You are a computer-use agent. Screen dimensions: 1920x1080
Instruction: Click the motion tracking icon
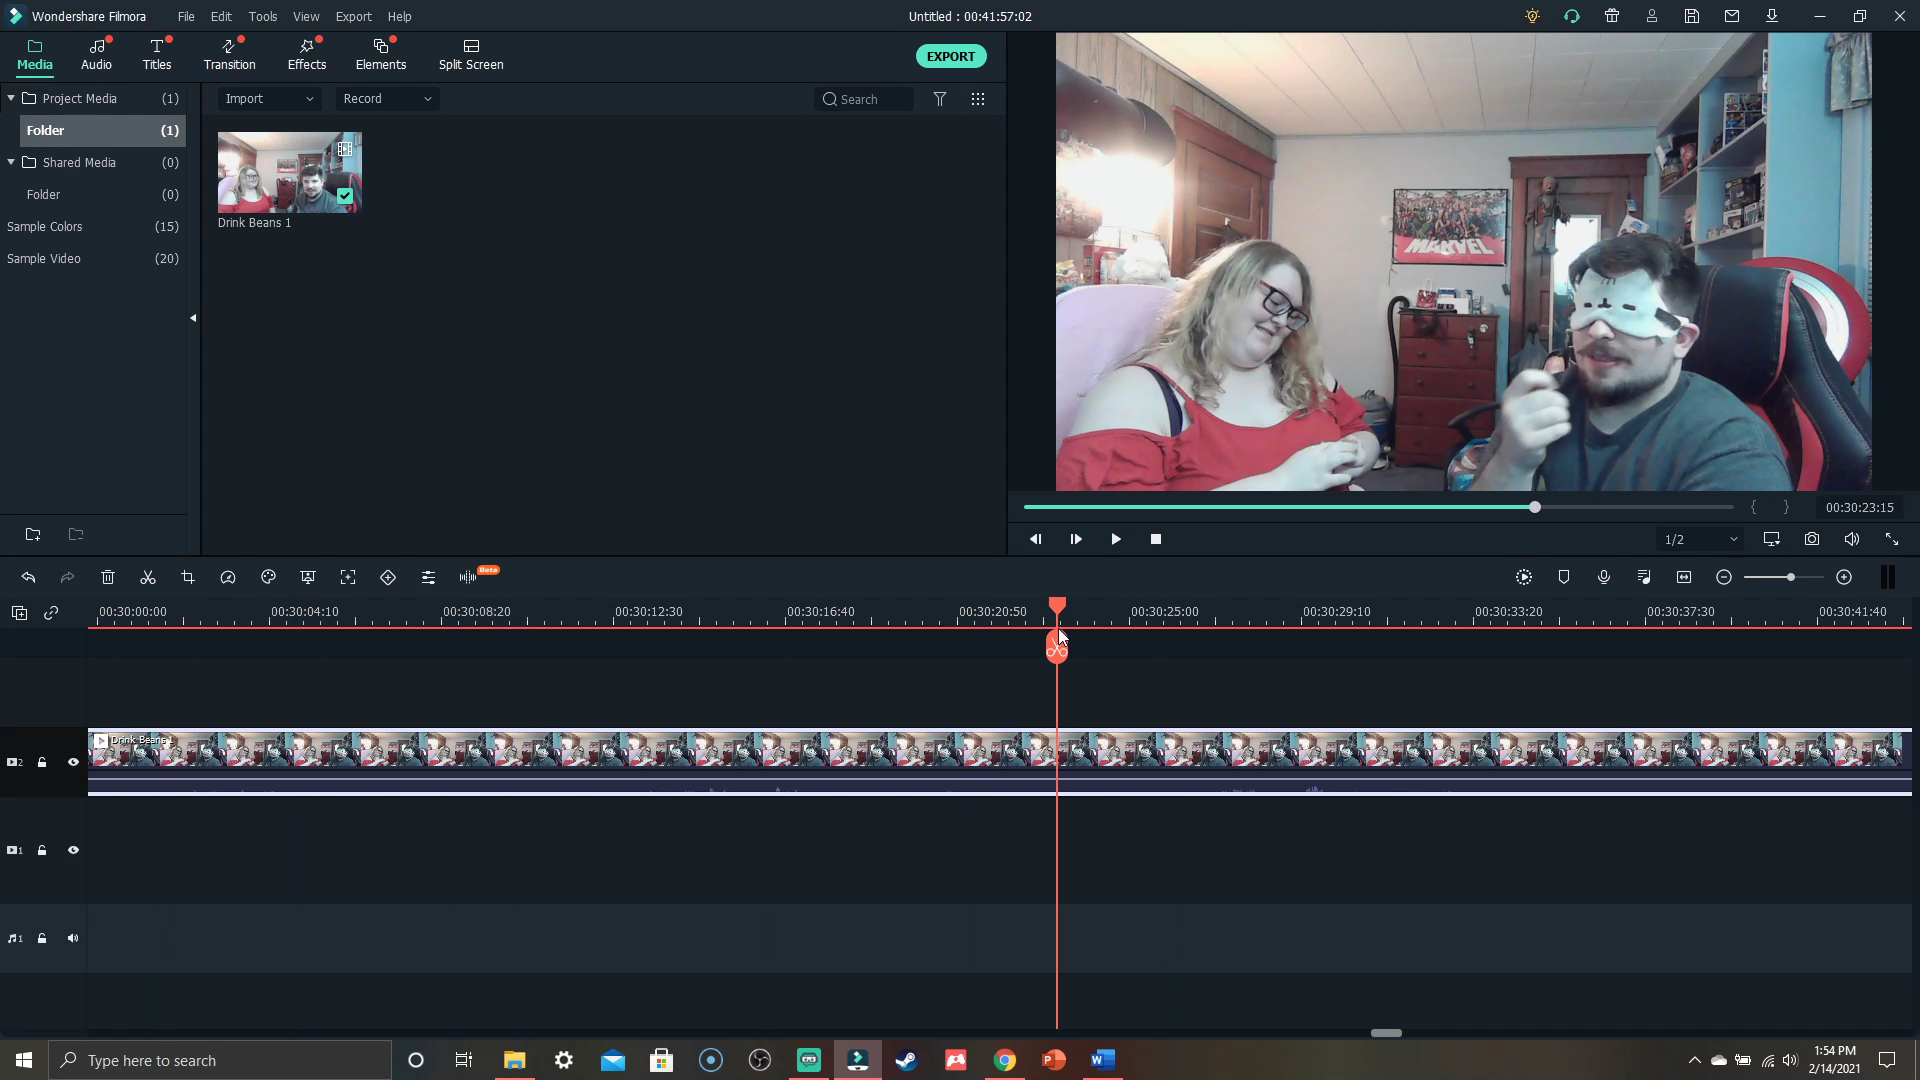pyautogui.click(x=348, y=578)
